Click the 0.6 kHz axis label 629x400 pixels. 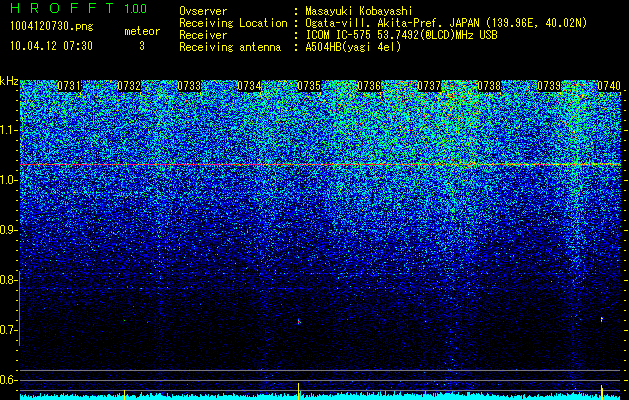click(9, 380)
